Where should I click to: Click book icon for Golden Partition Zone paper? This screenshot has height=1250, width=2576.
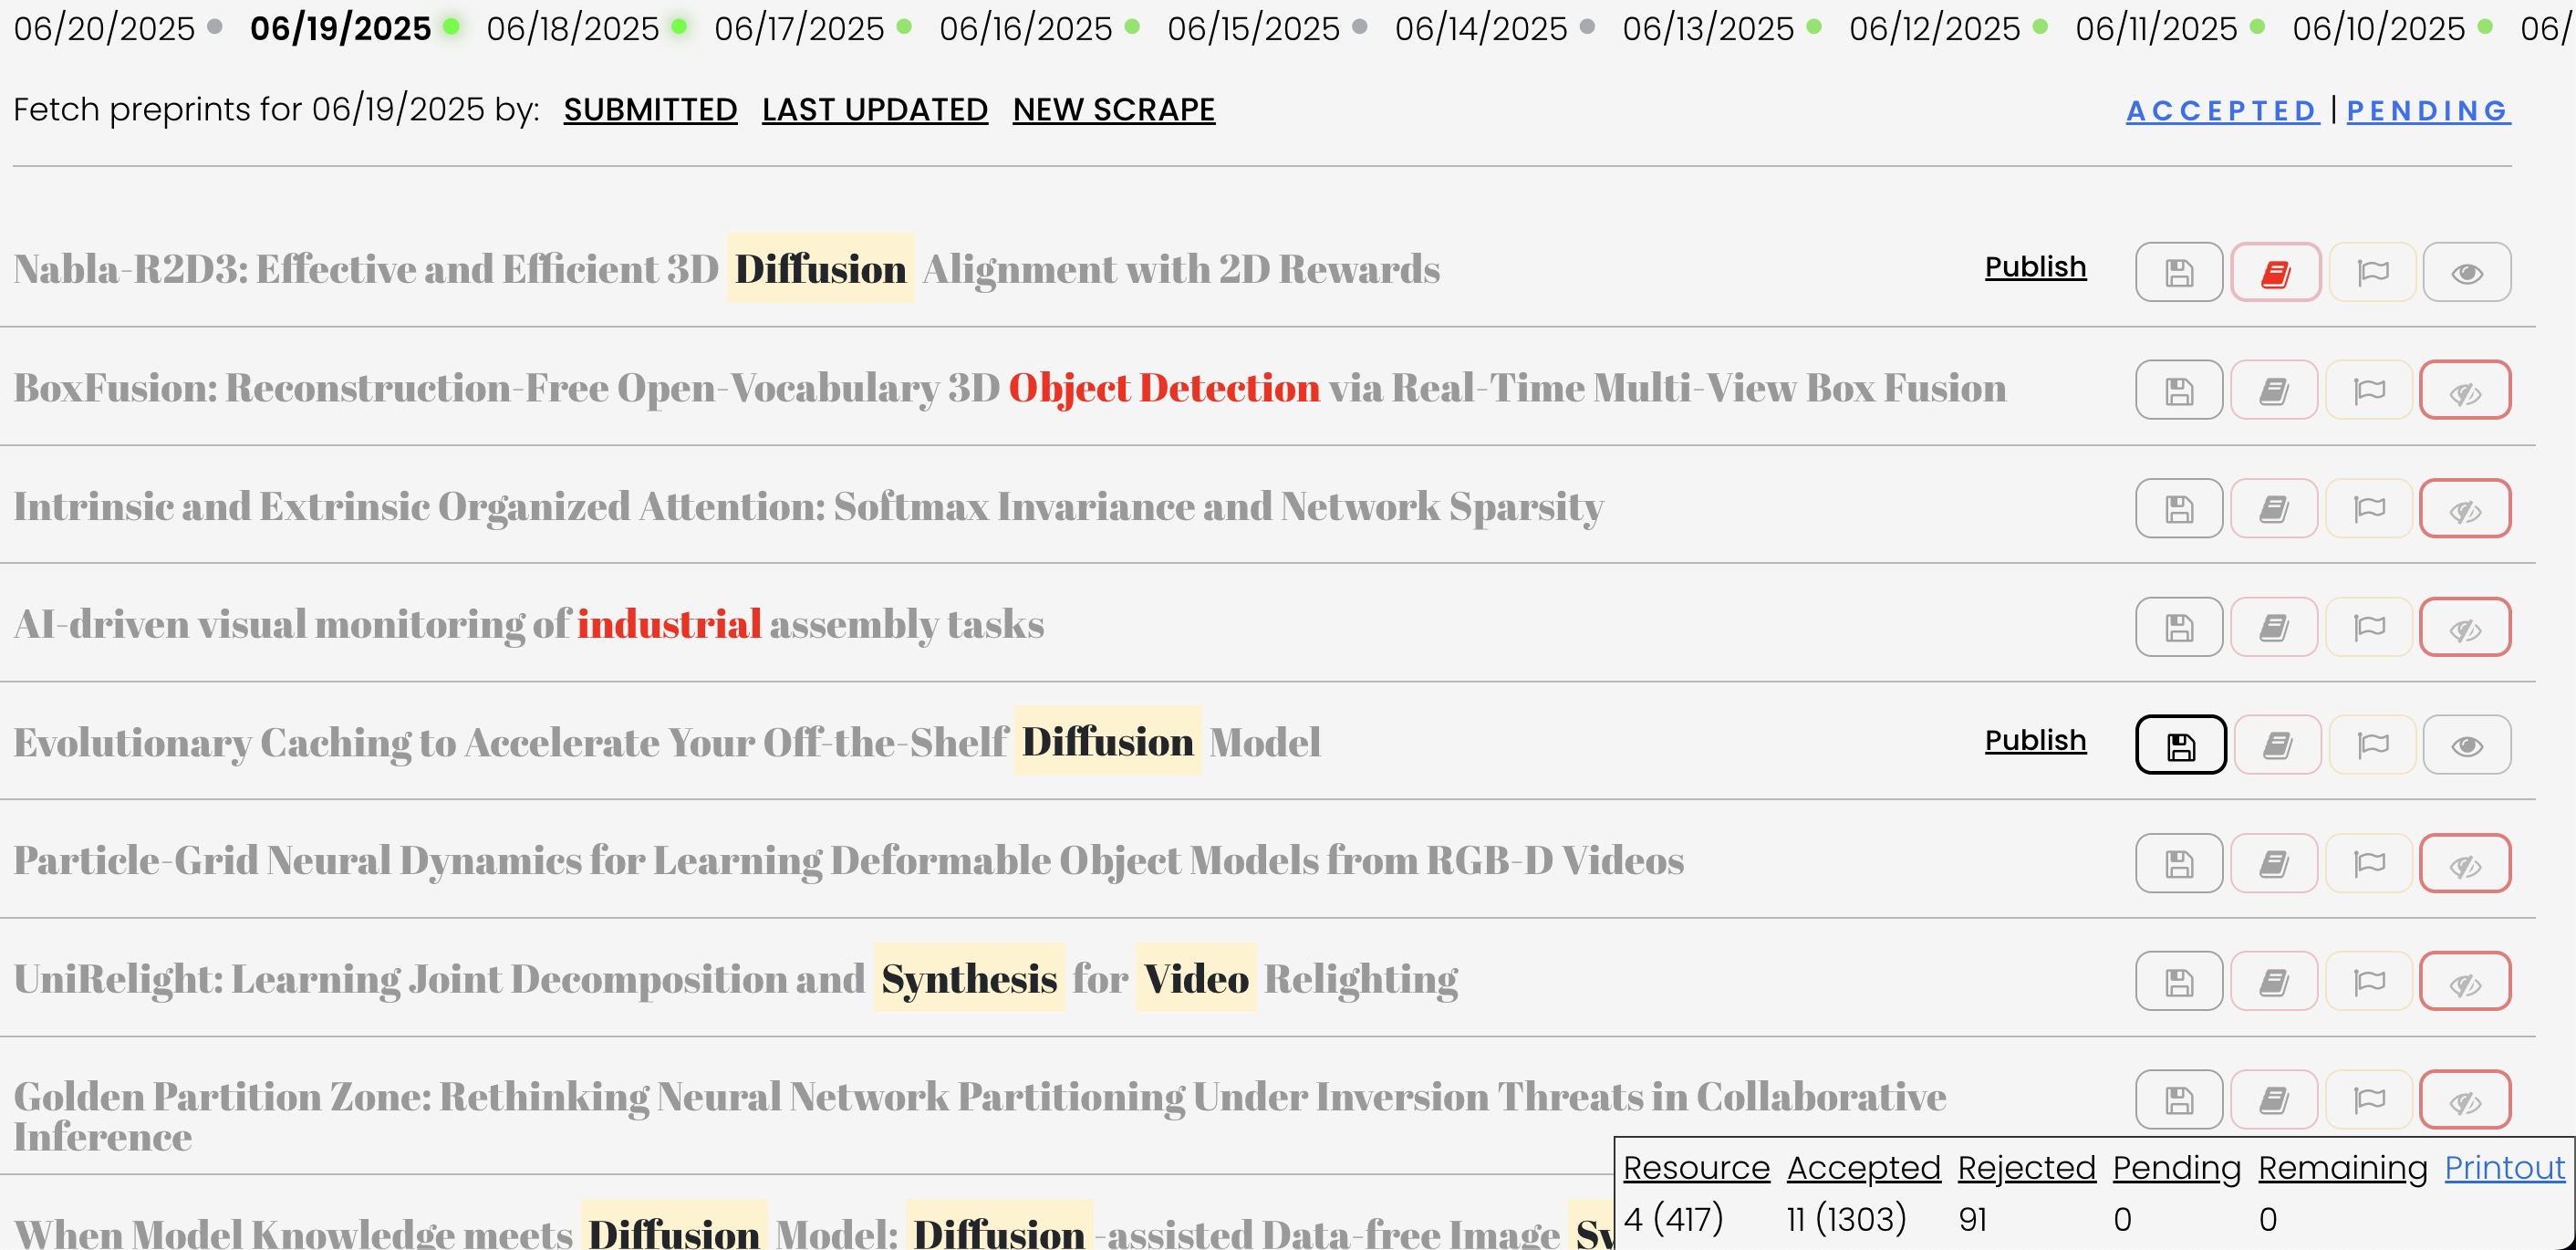2274,1100
